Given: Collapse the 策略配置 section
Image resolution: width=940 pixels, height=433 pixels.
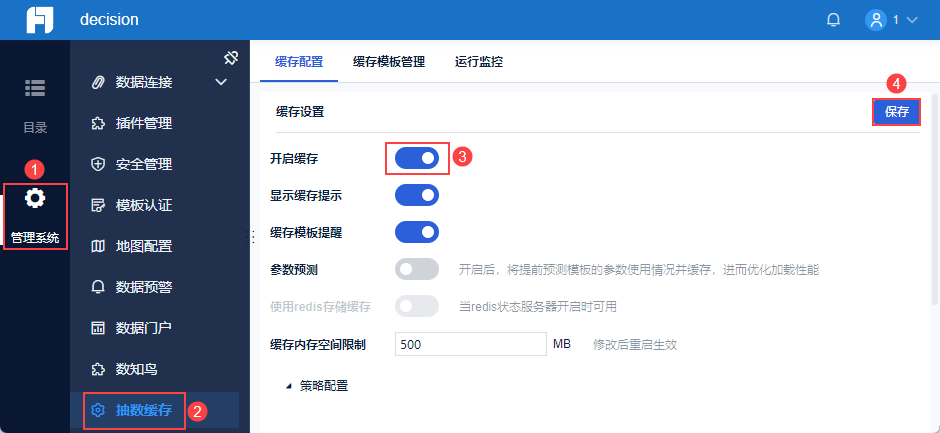Looking at the screenshot, I should [x=290, y=385].
